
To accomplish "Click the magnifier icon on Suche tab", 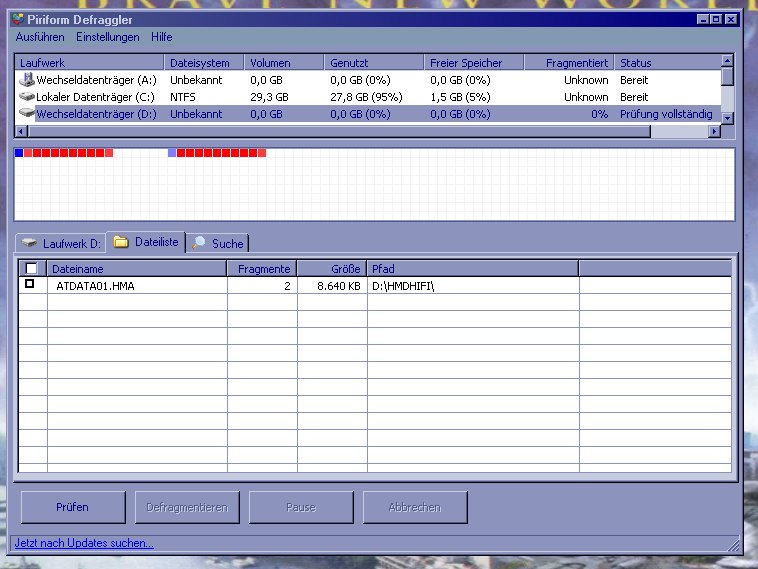I will (x=199, y=243).
